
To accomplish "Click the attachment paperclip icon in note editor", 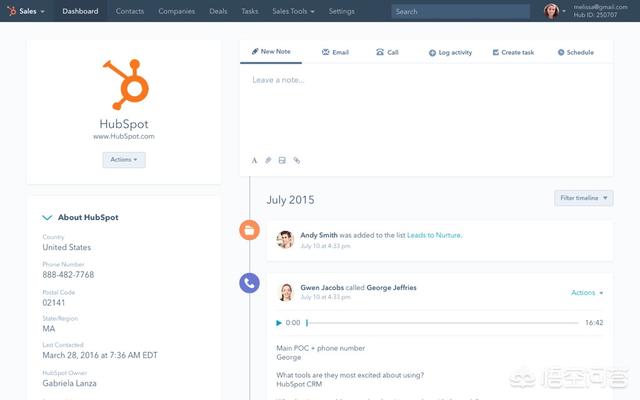I will click(x=268, y=160).
